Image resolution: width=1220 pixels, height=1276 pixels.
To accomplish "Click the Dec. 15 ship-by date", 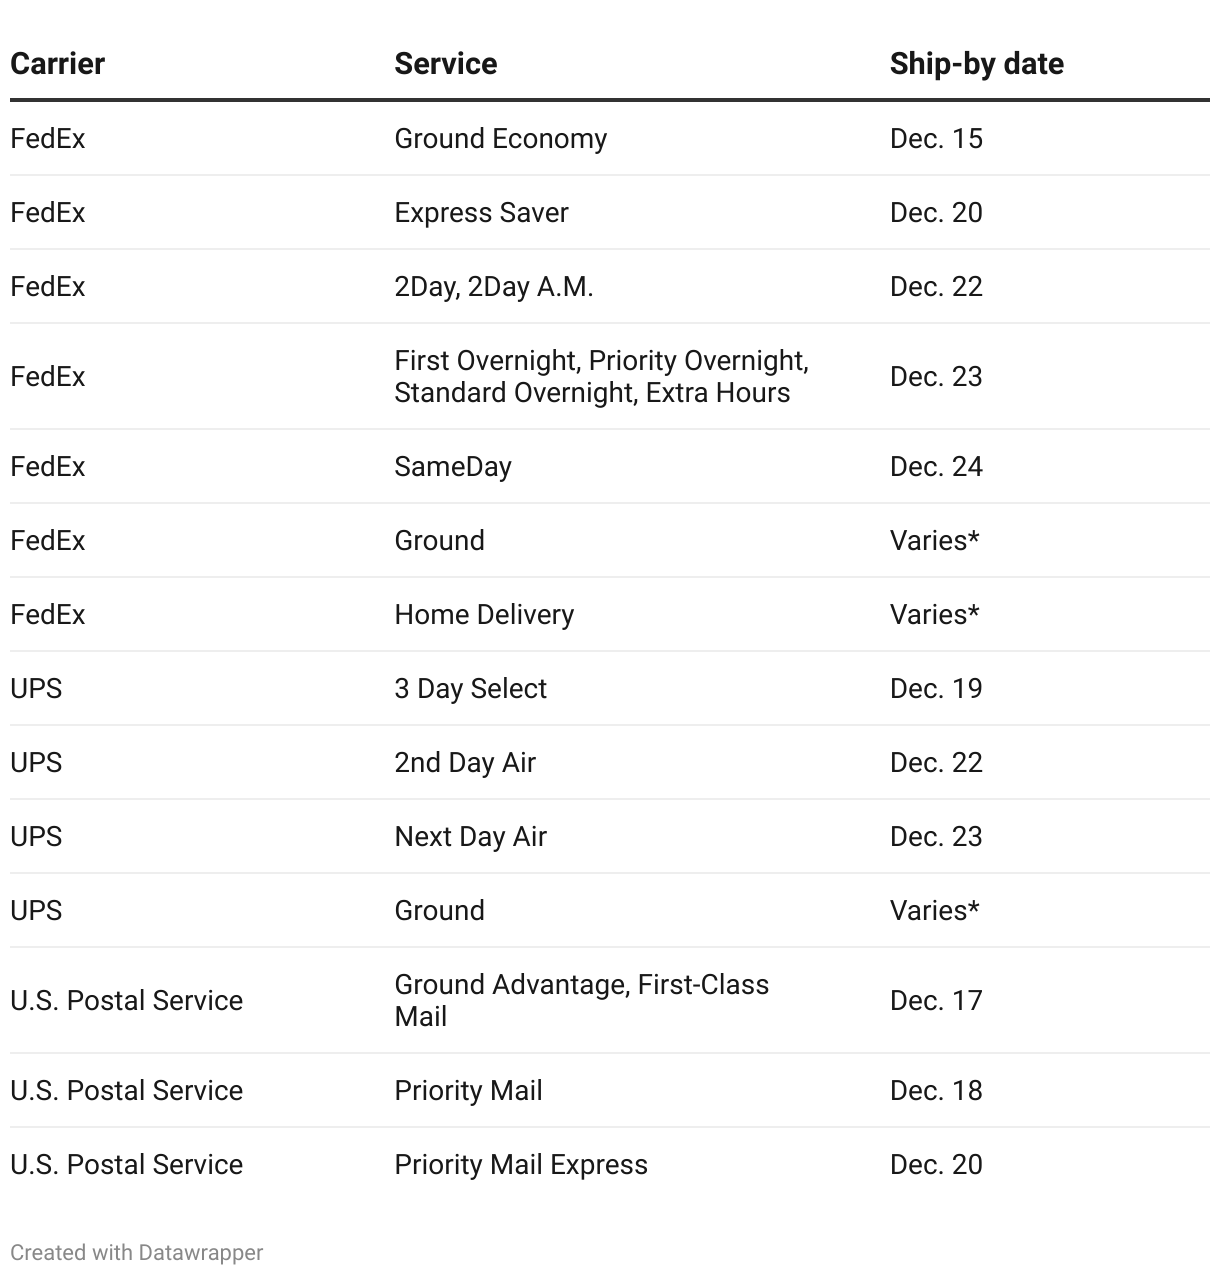I will click(x=936, y=139).
